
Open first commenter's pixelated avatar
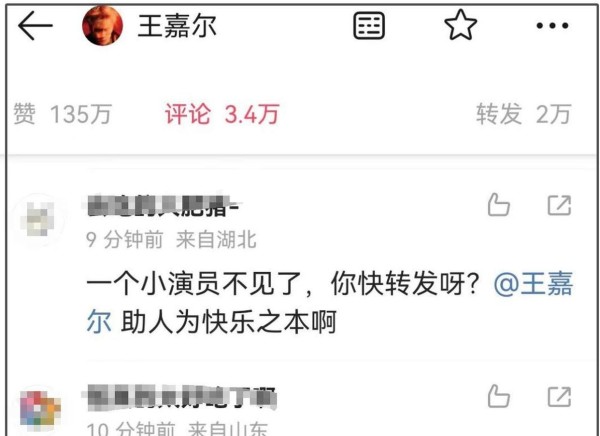click(x=37, y=219)
